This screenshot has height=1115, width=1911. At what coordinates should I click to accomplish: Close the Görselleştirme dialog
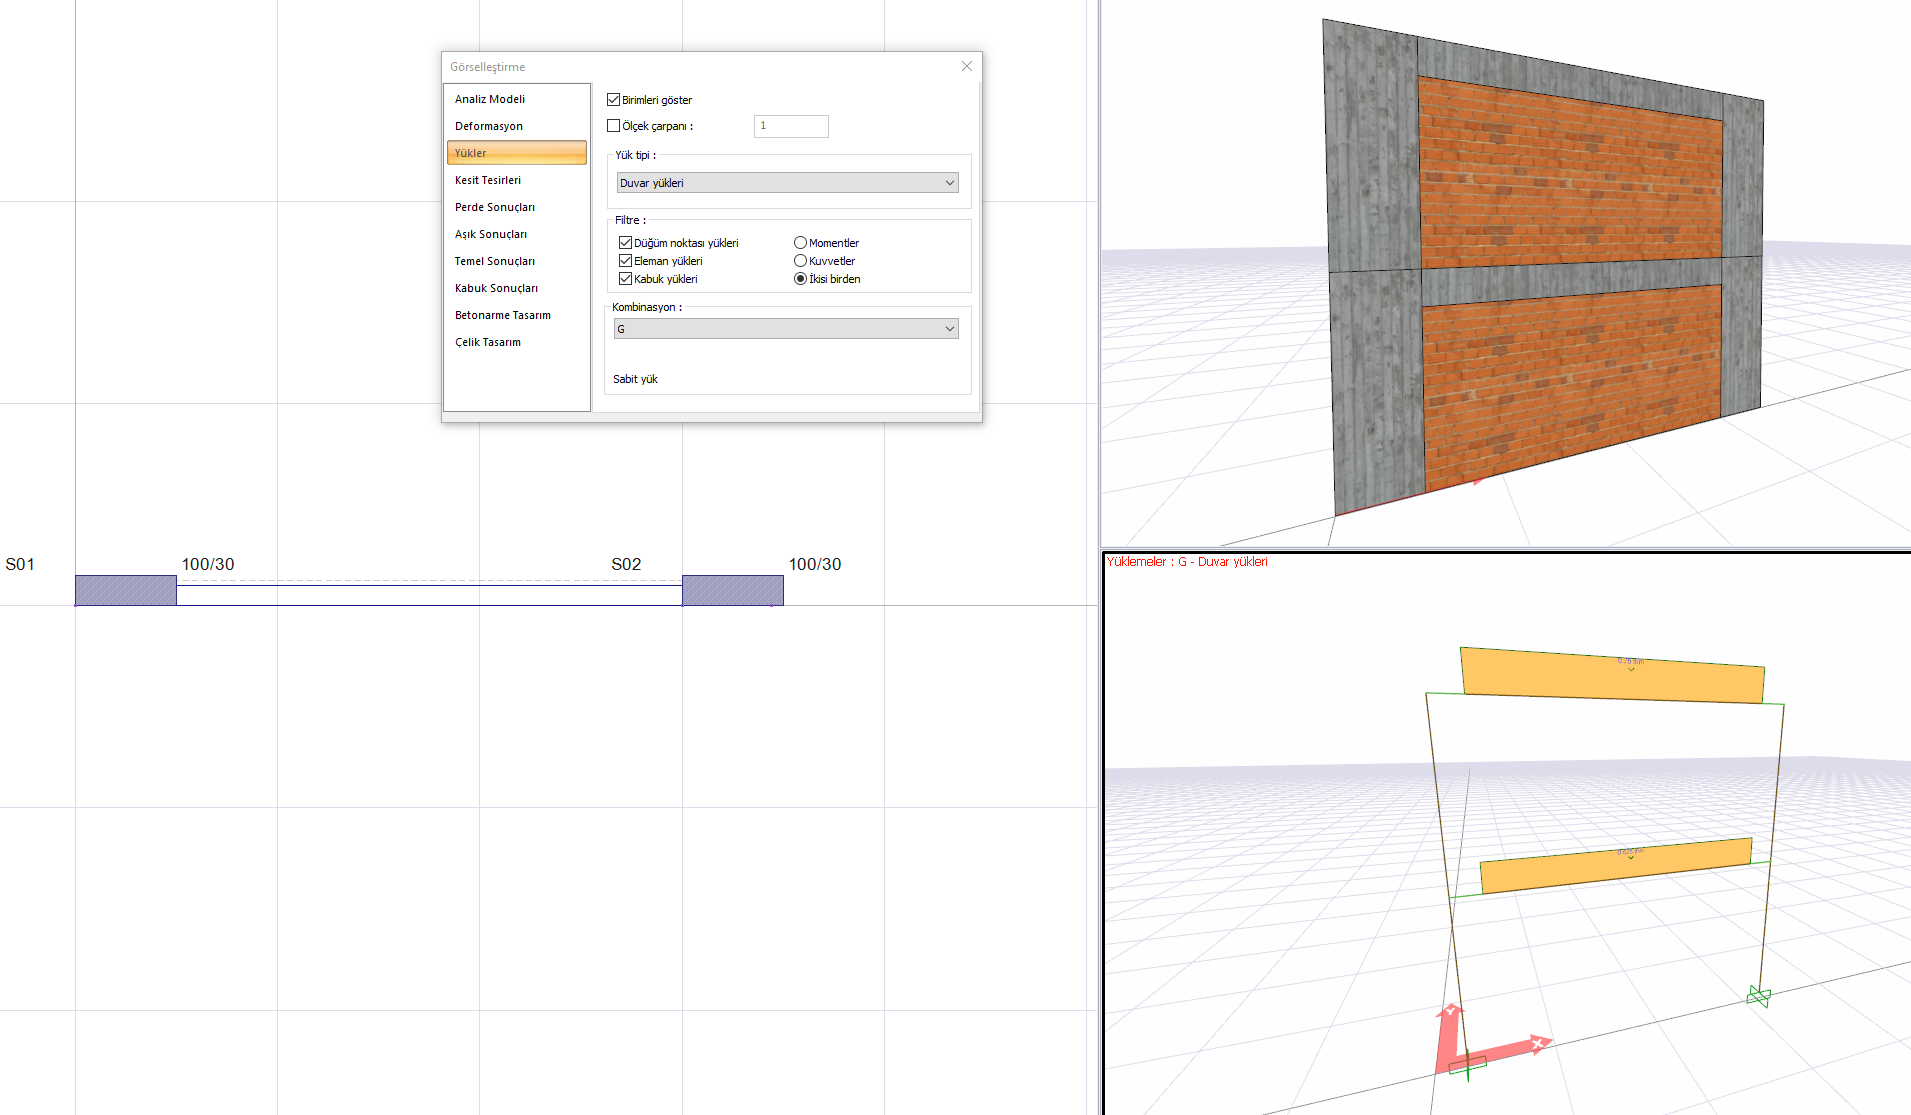tap(966, 66)
